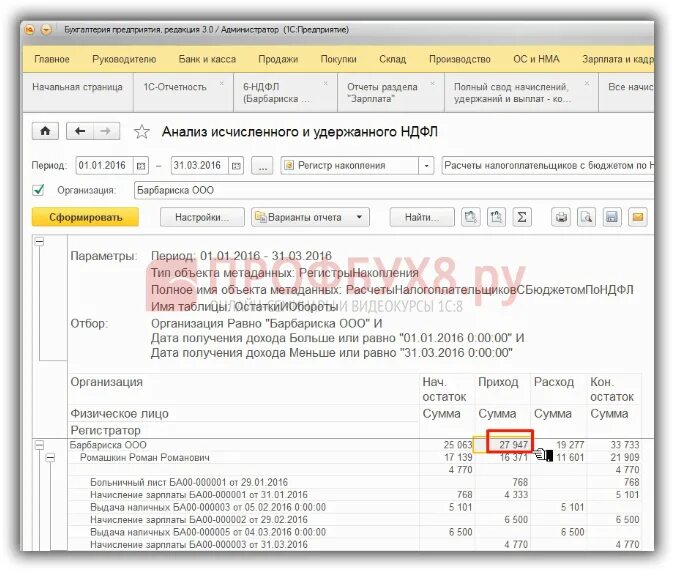Go forward with the right arrow button

click(x=106, y=131)
